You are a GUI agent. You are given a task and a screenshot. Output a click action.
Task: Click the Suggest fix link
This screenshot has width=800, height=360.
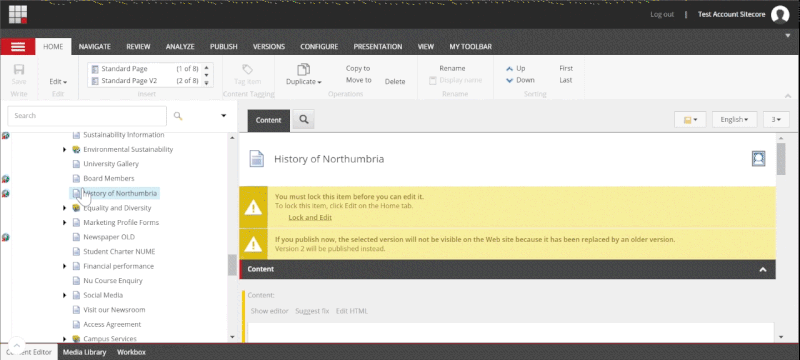coord(312,311)
